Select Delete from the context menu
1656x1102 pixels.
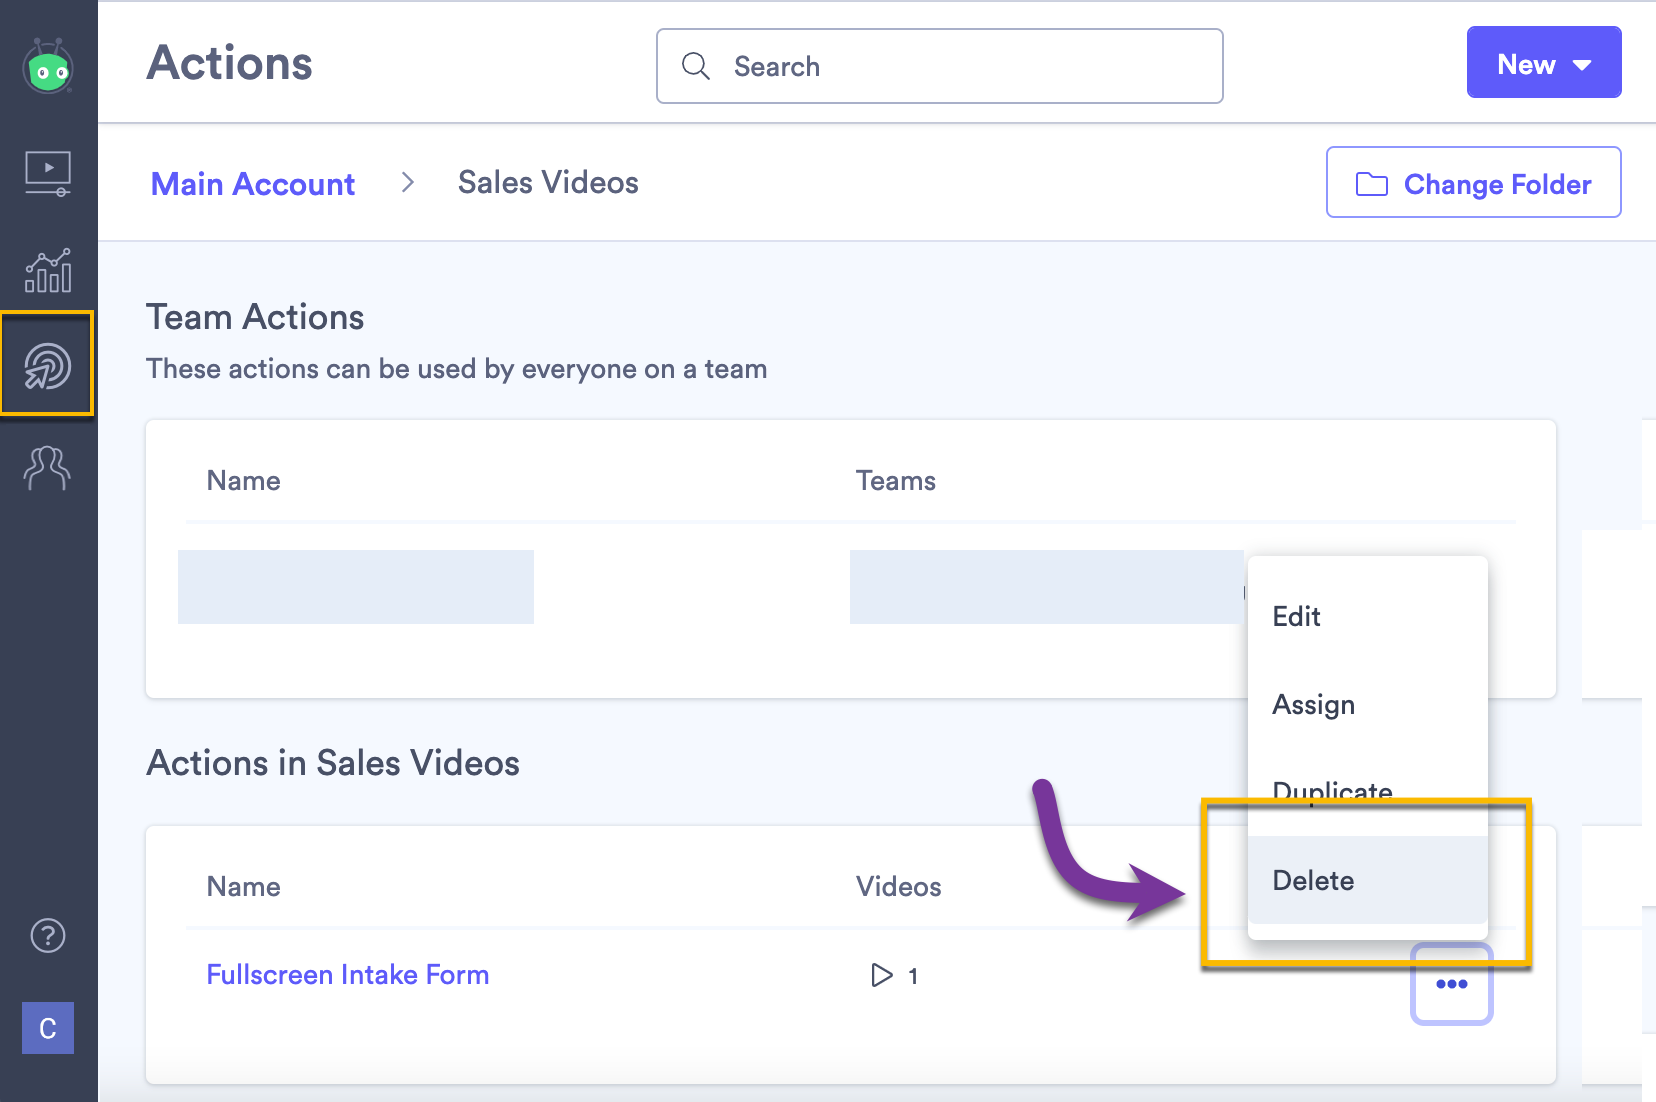(x=1313, y=880)
